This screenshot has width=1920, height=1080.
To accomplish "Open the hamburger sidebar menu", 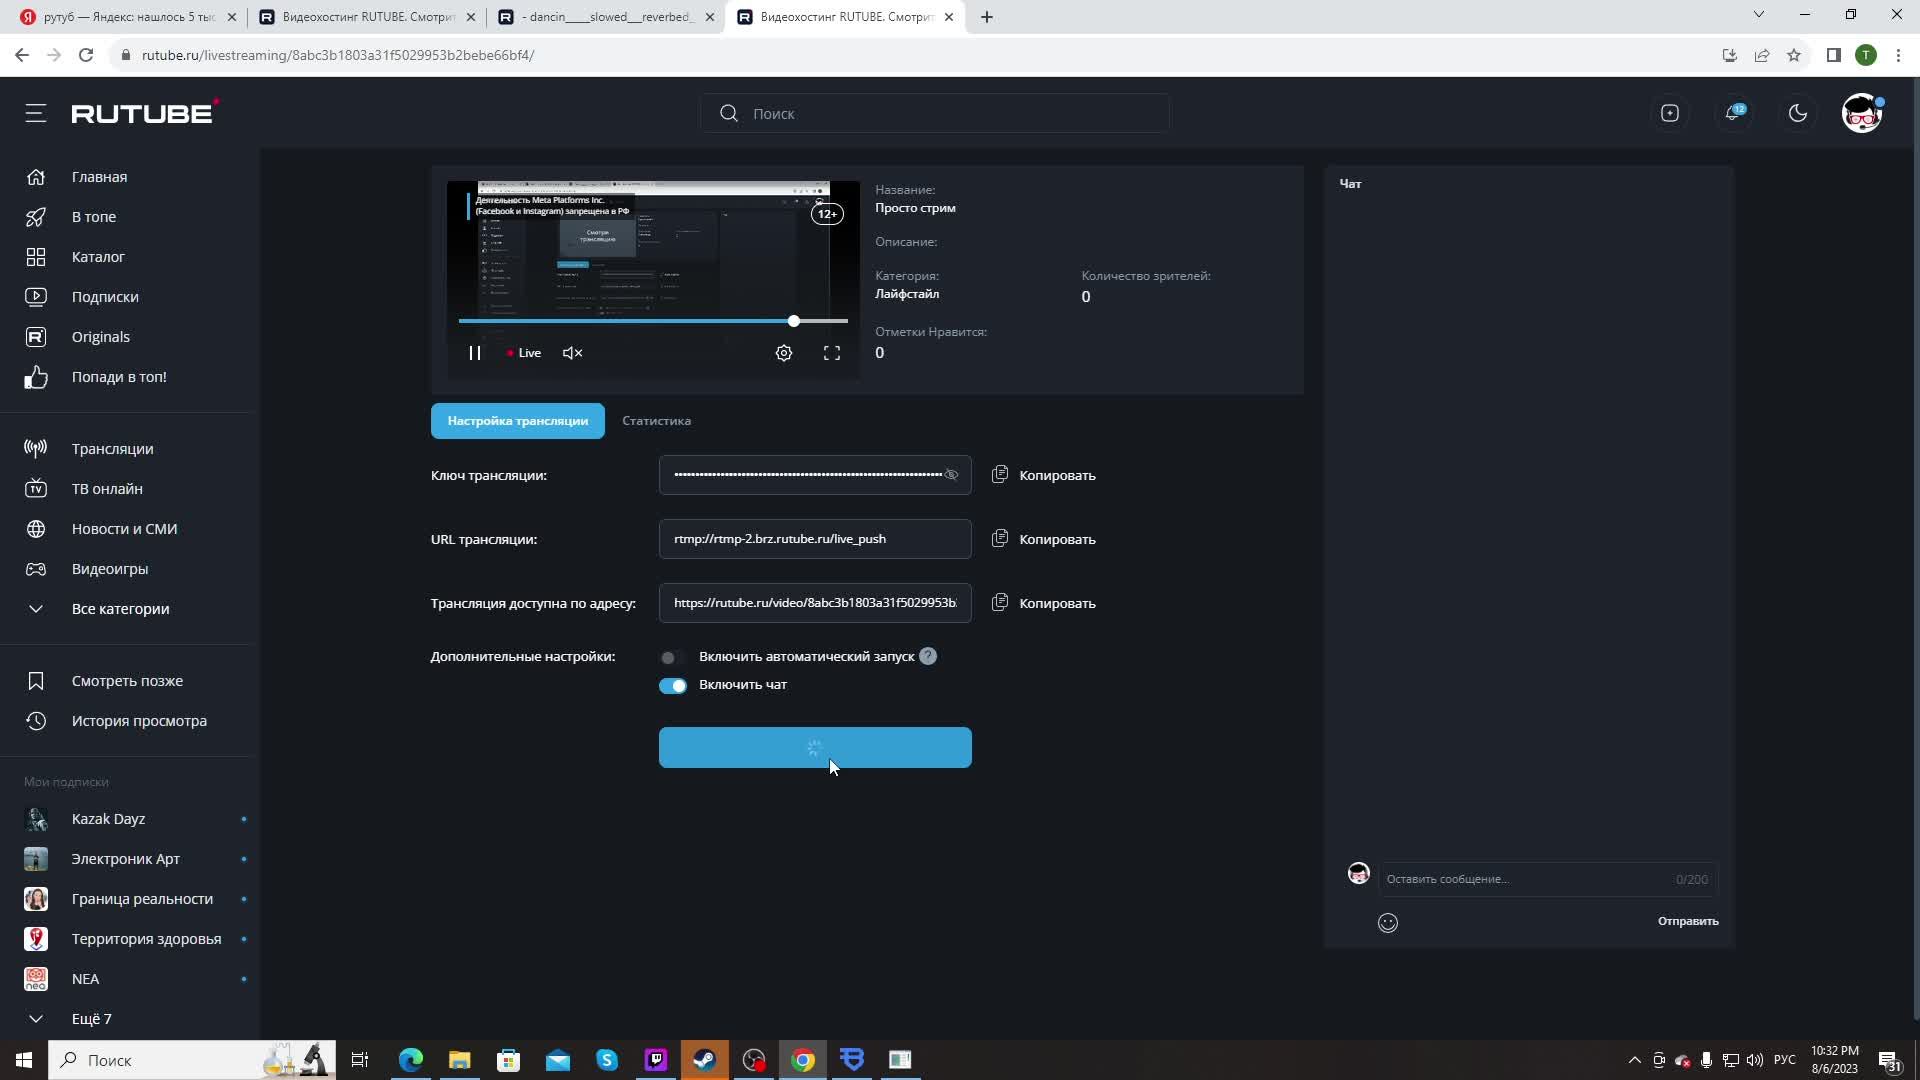I will pyautogui.click(x=36, y=113).
